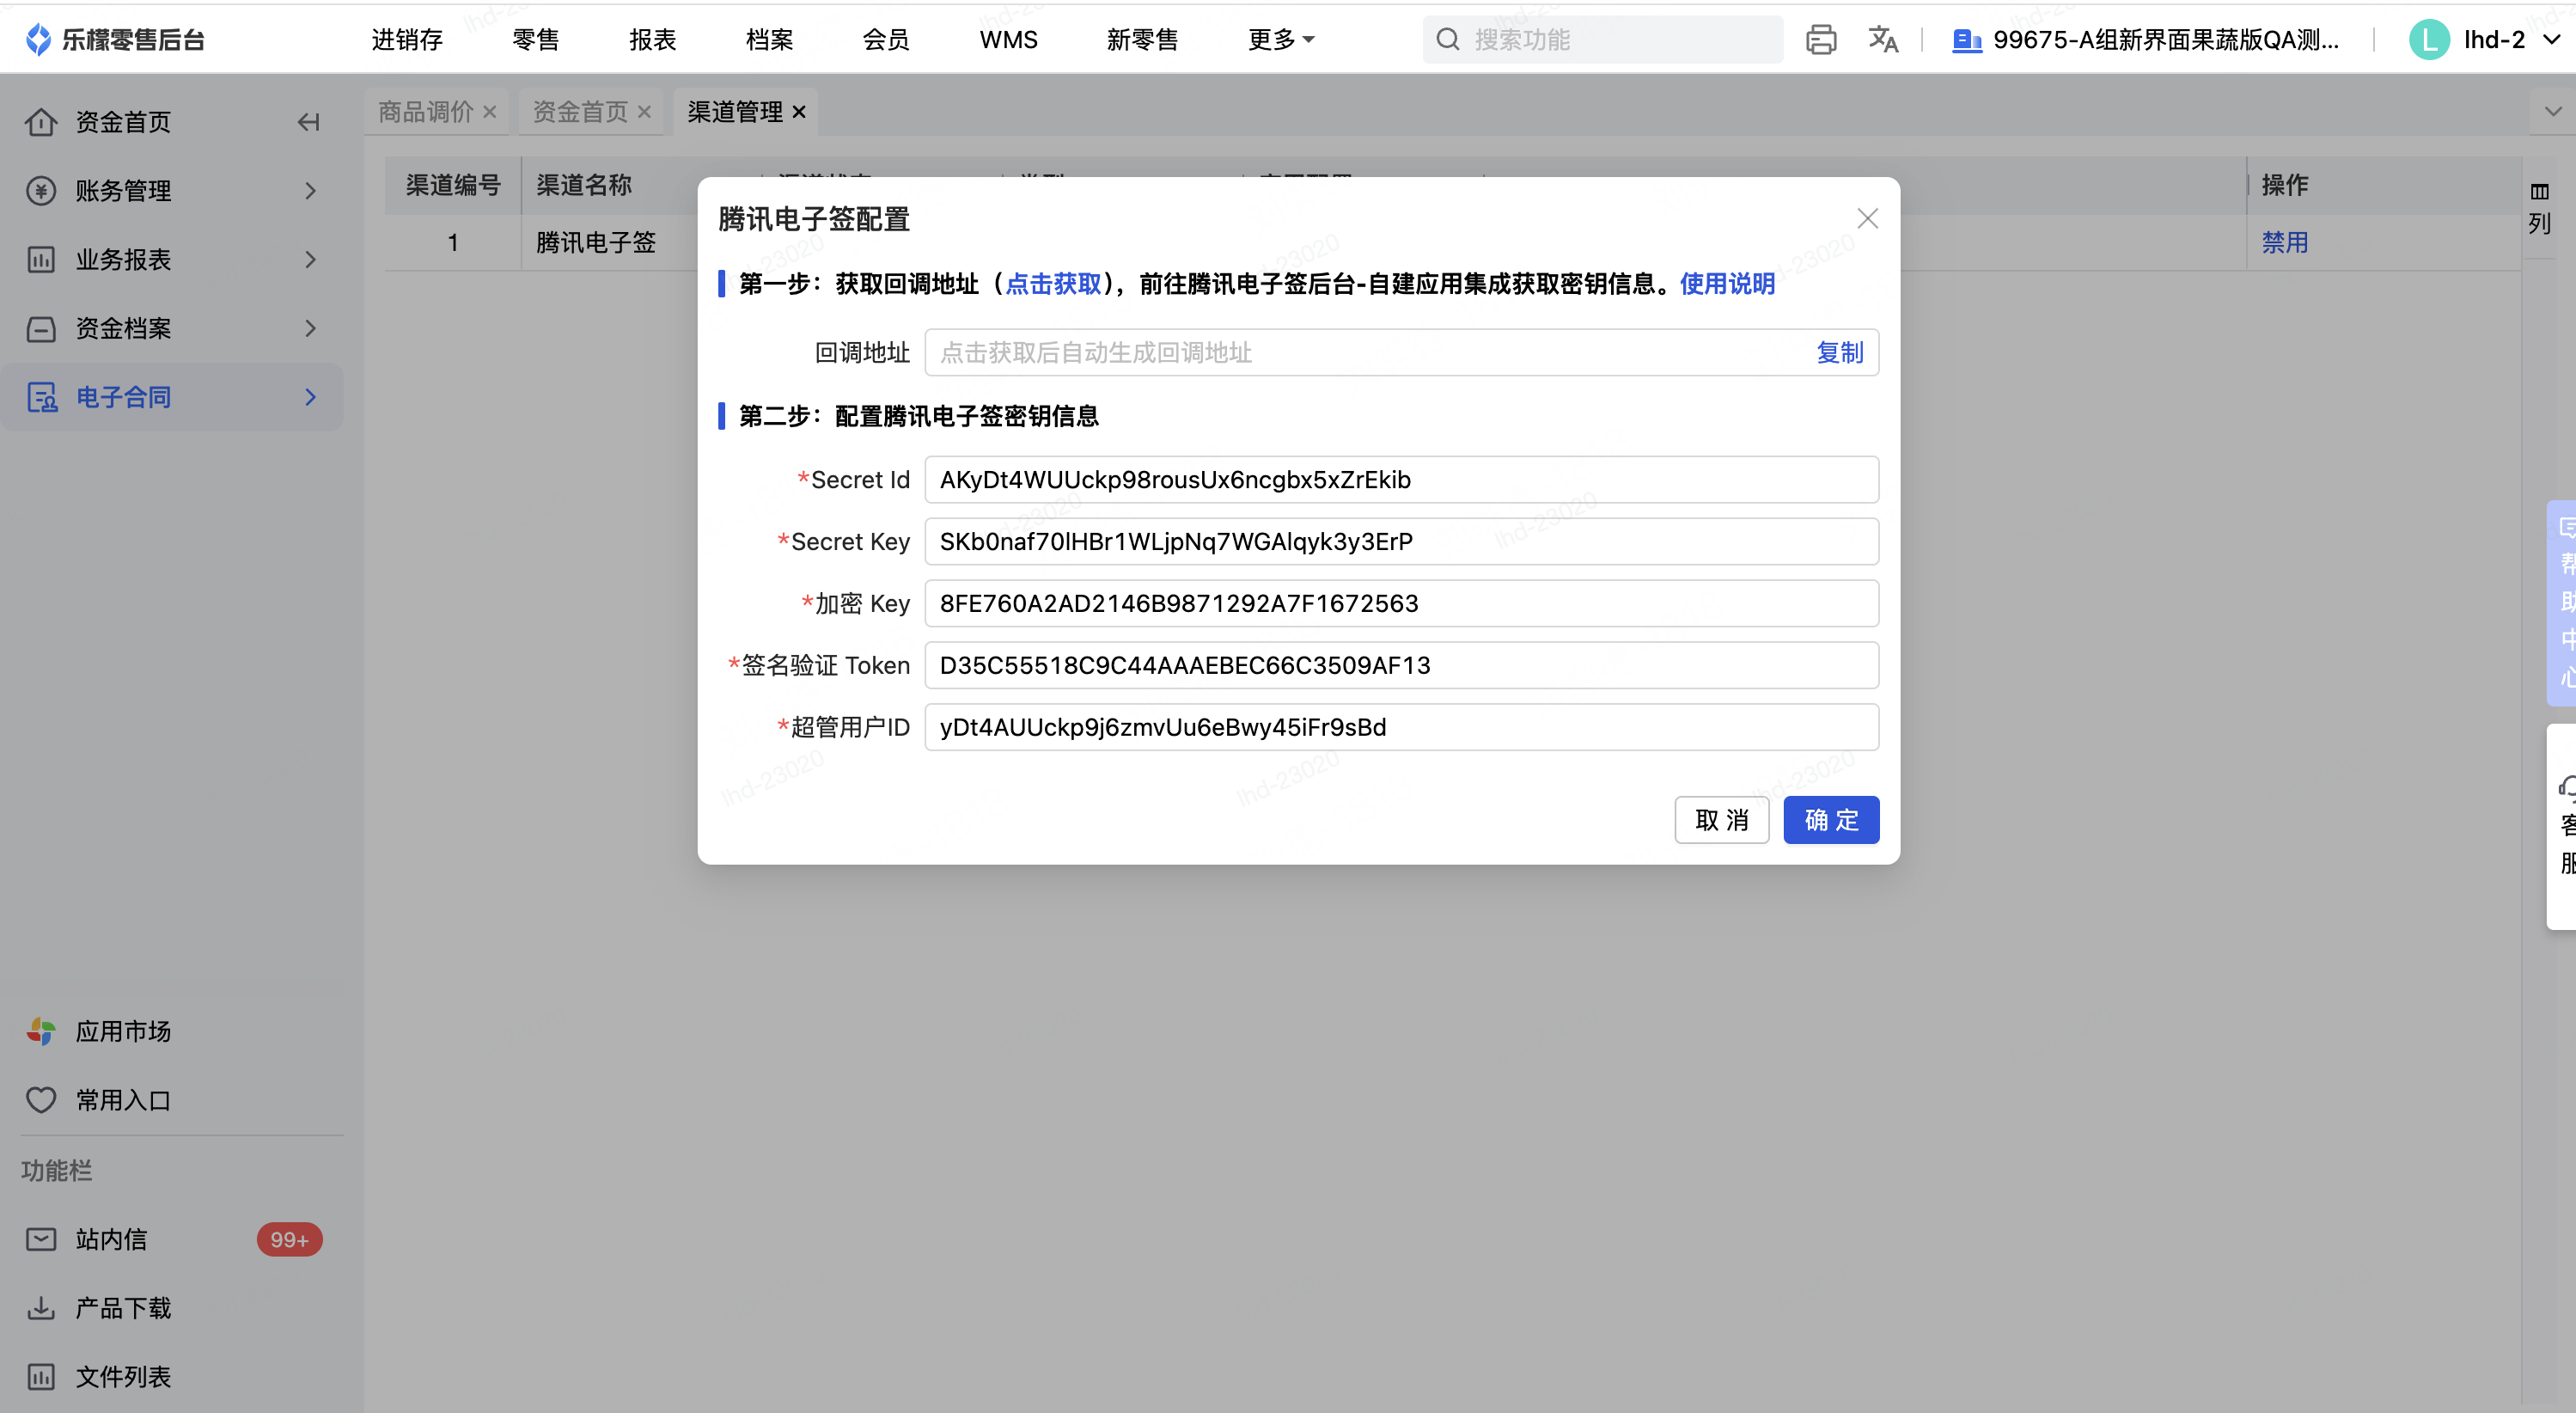This screenshot has height=1413, width=2576.
Task: Click the Secret Key input field
Action: 1402,542
